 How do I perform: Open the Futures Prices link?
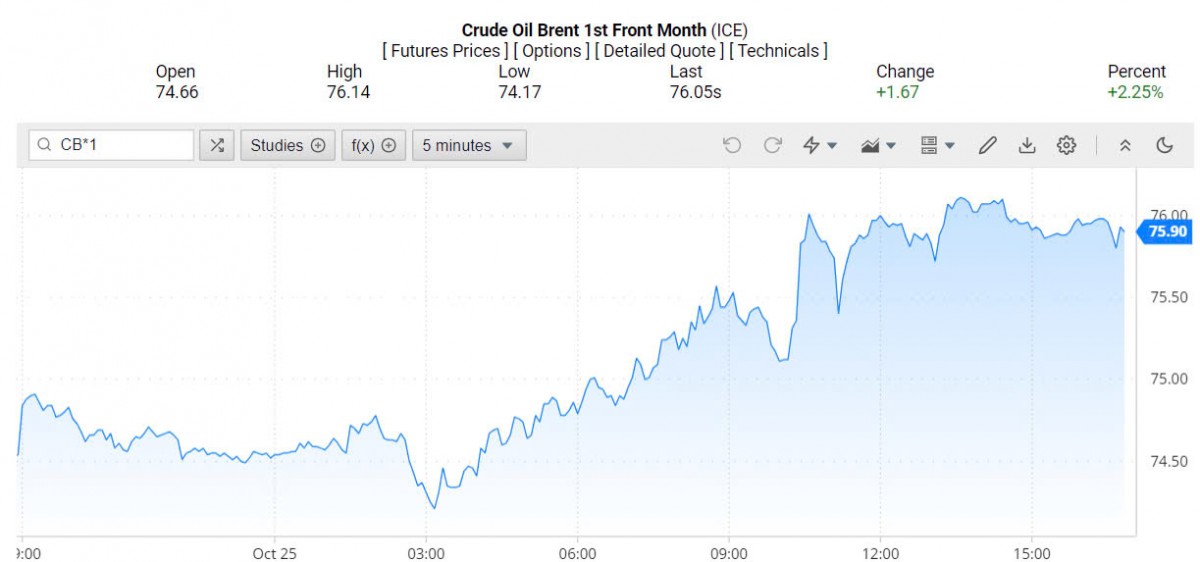[444, 51]
